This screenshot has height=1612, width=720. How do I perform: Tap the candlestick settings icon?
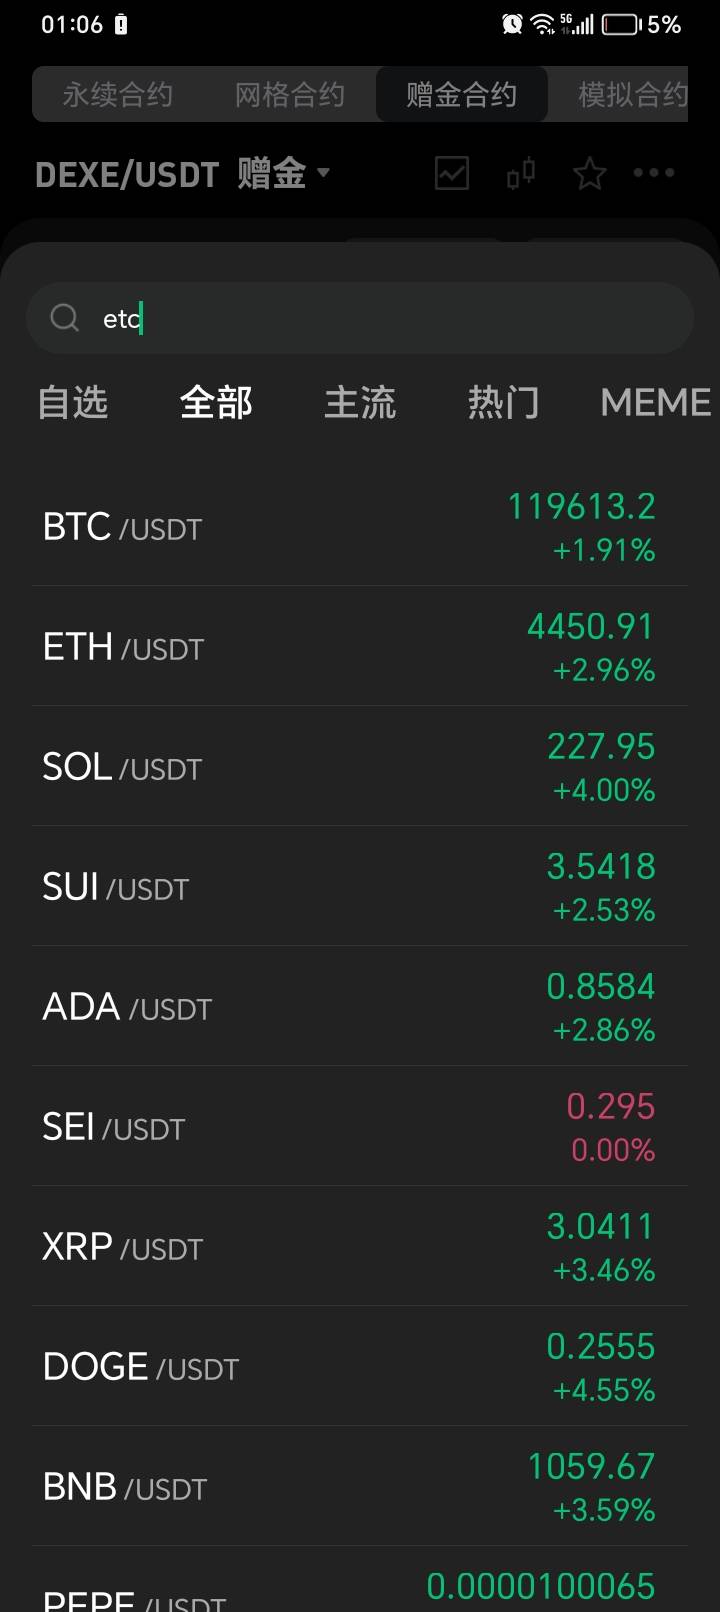(x=521, y=174)
